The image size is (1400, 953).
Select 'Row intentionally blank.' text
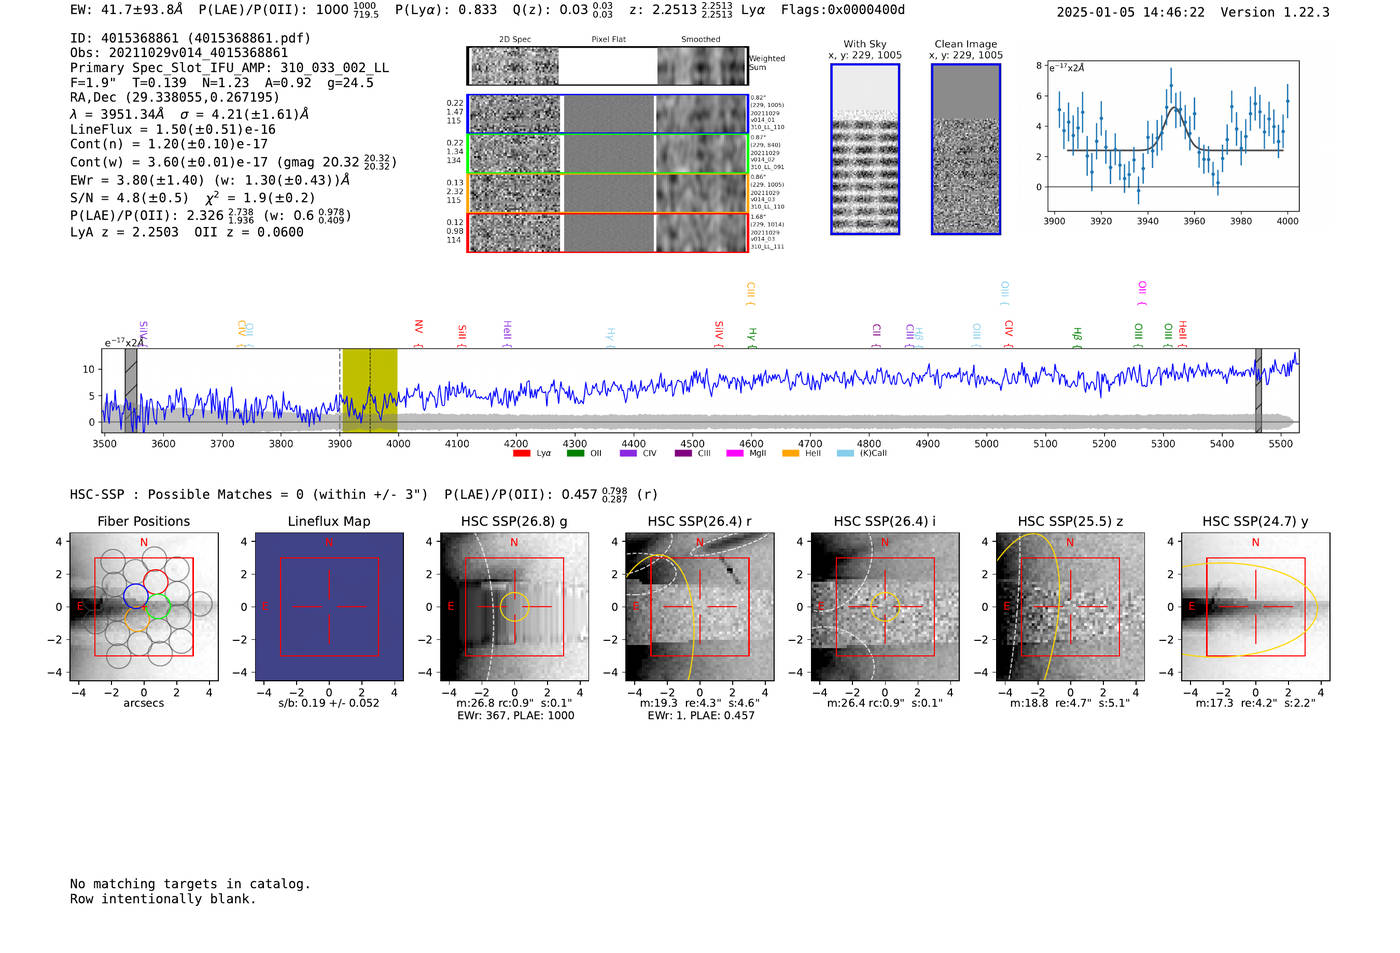pos(163,899)
